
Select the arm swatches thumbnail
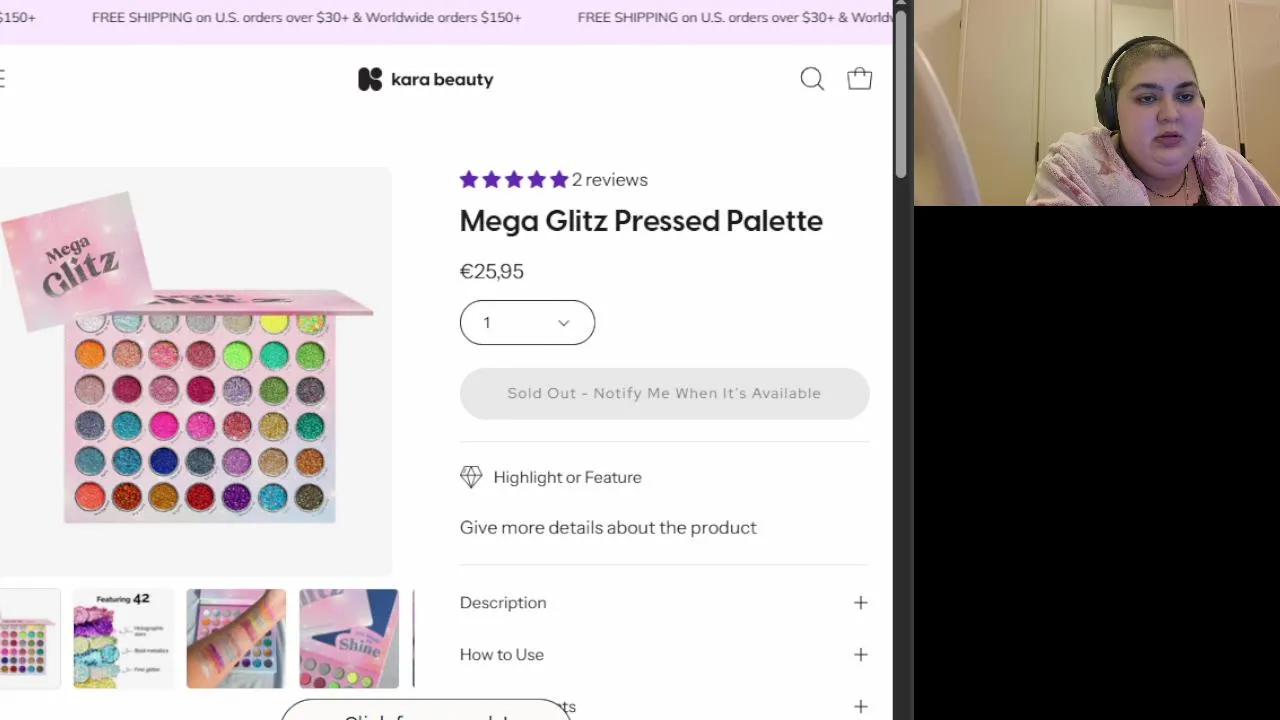point(236,639)
